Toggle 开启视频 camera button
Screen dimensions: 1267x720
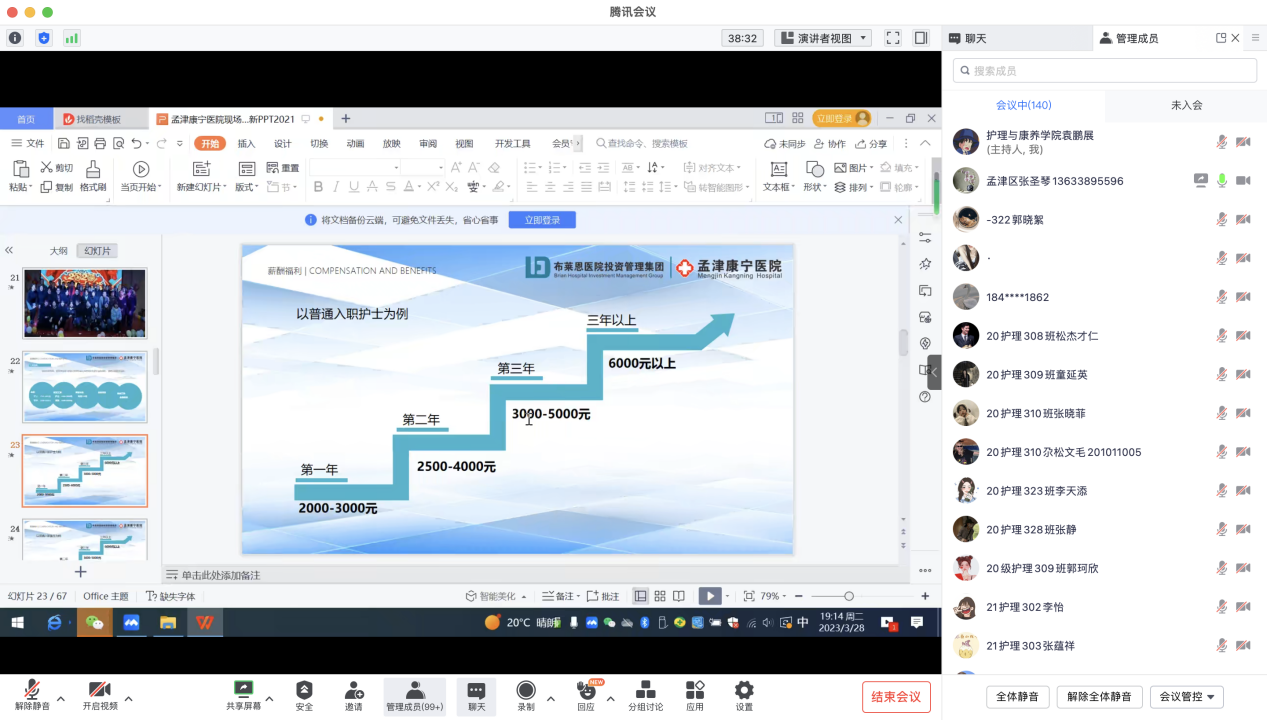[x=100, y=690]
